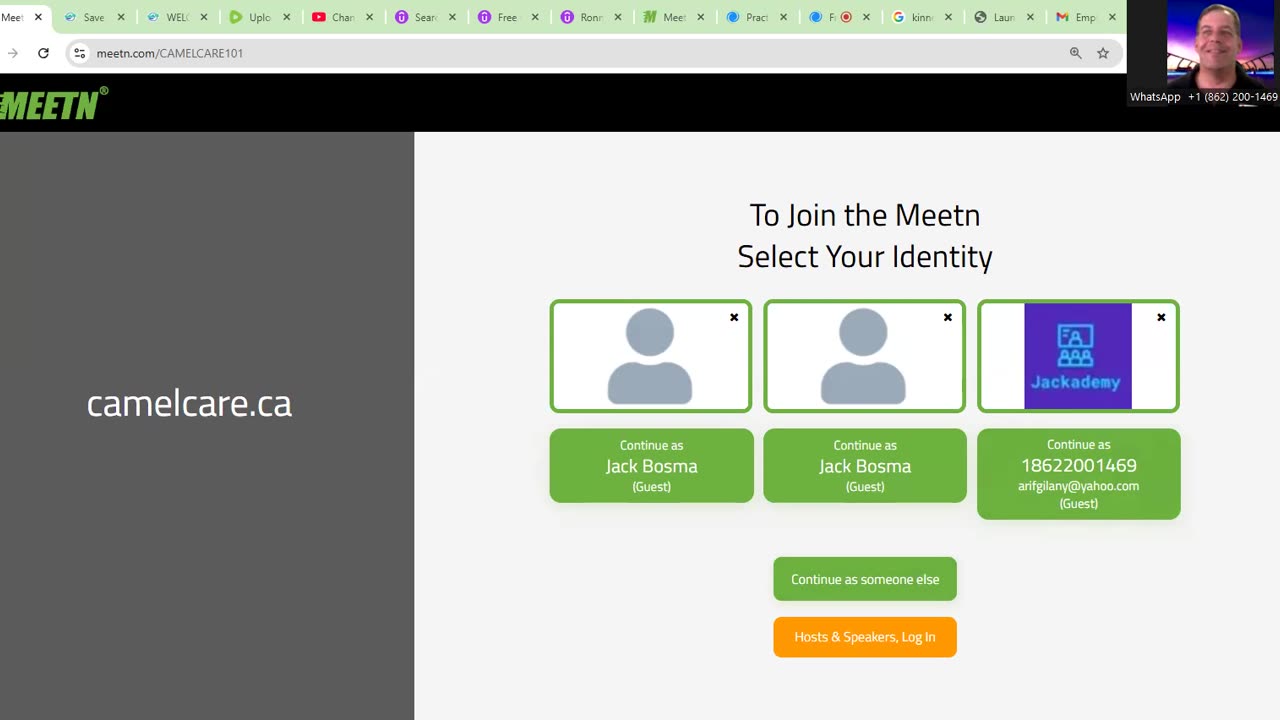This screenshot has width=1280, height=720.
Task: Bookmark this page with the star
Action: (1103, 53)
